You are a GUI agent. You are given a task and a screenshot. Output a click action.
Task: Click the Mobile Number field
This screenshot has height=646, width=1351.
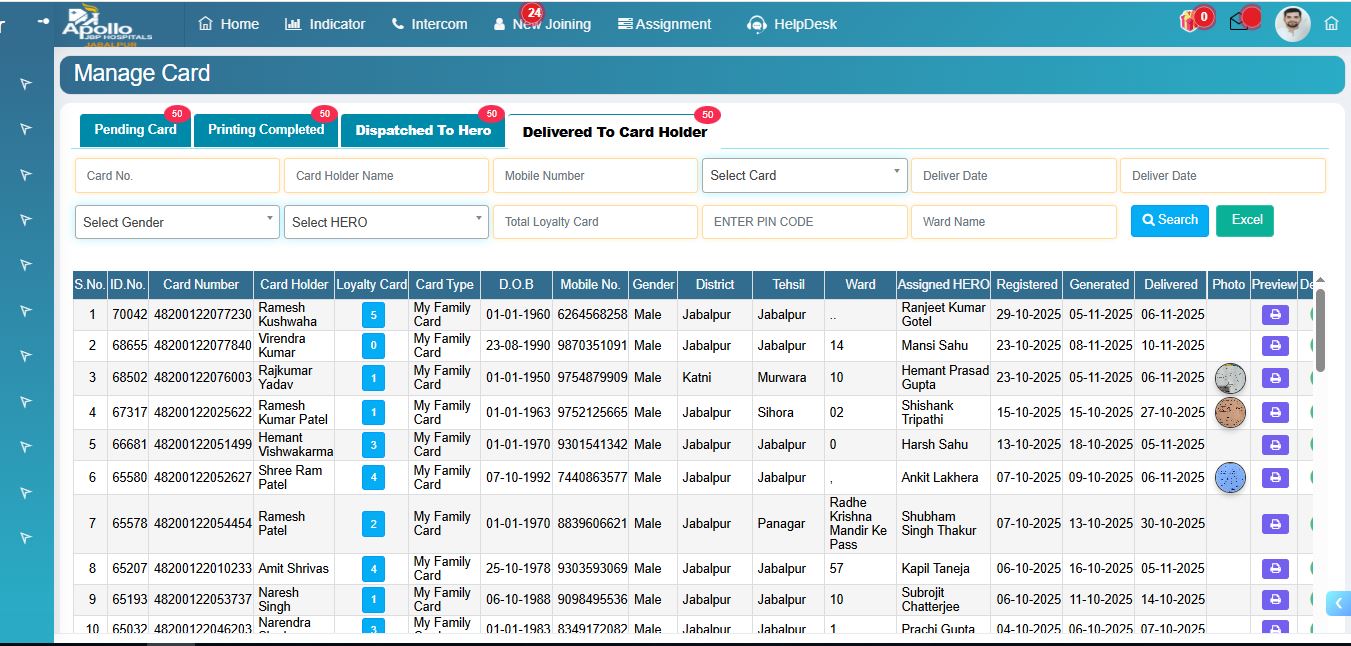click(595, 176)
